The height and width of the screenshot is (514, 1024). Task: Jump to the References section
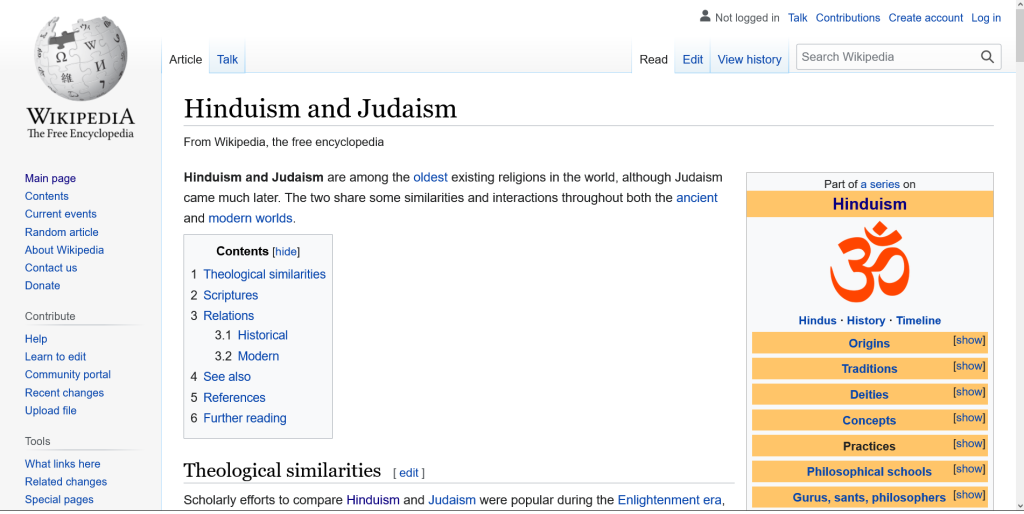pyautogui.click(x=234, y=398)
